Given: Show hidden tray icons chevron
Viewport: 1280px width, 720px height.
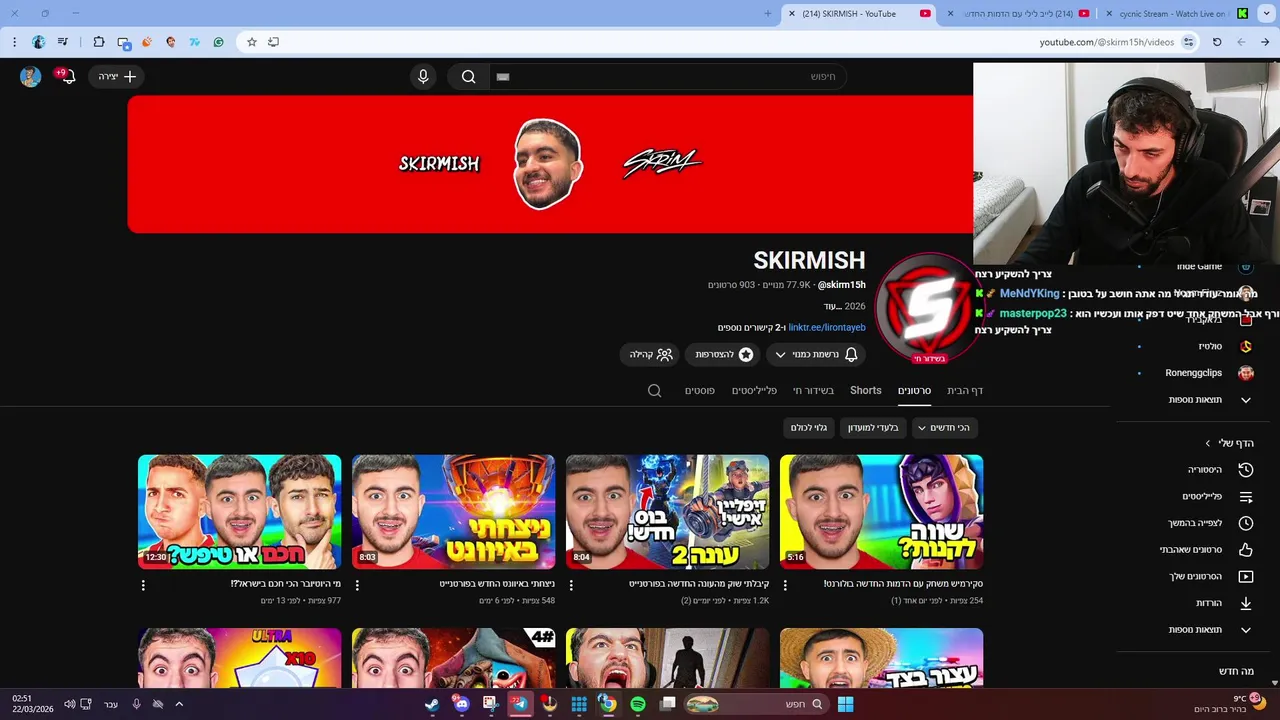Looking at the screenshot, I should pos(179,704).
